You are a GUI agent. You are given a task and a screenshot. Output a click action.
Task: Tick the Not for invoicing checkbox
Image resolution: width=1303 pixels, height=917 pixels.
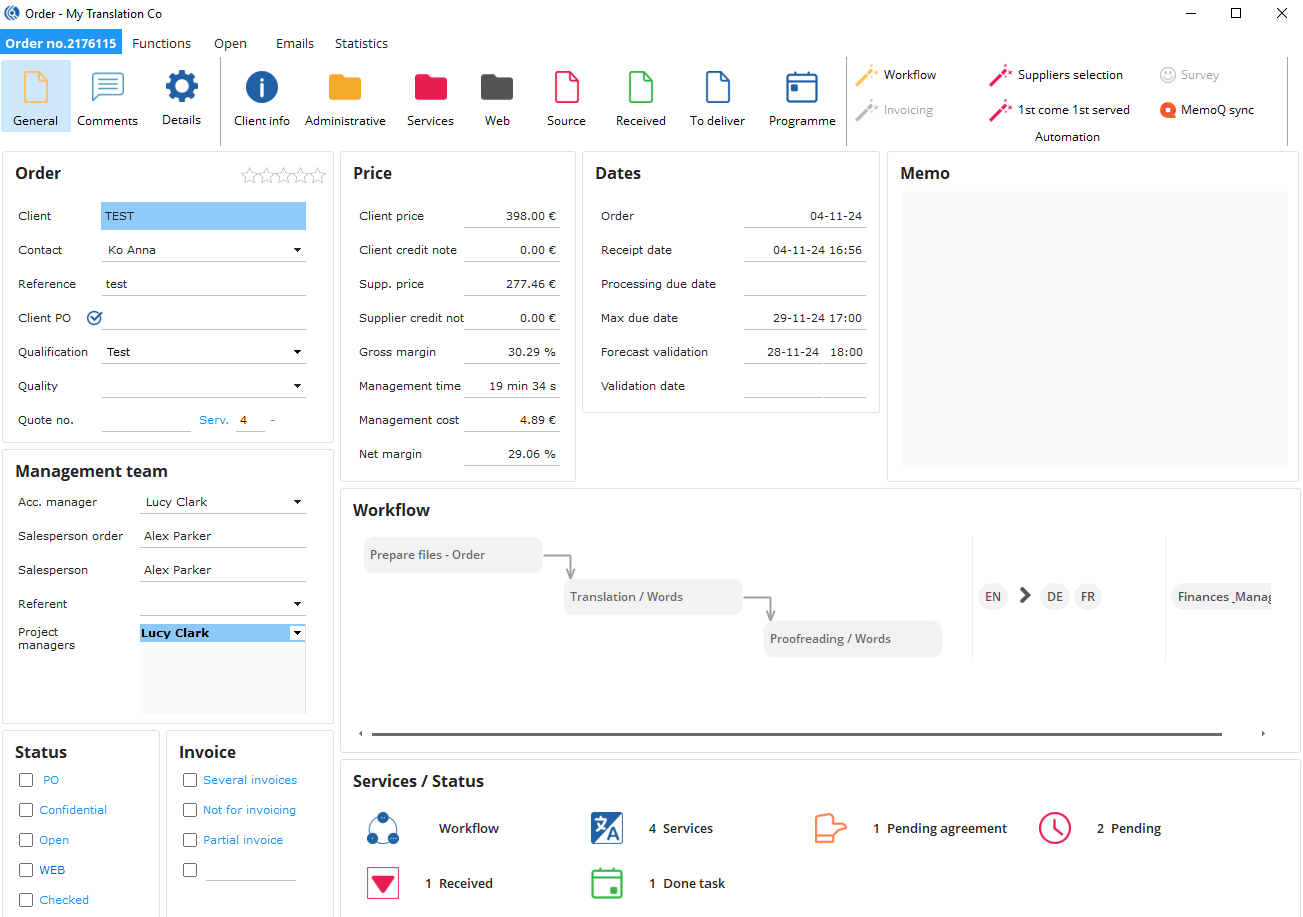(190, 810)
